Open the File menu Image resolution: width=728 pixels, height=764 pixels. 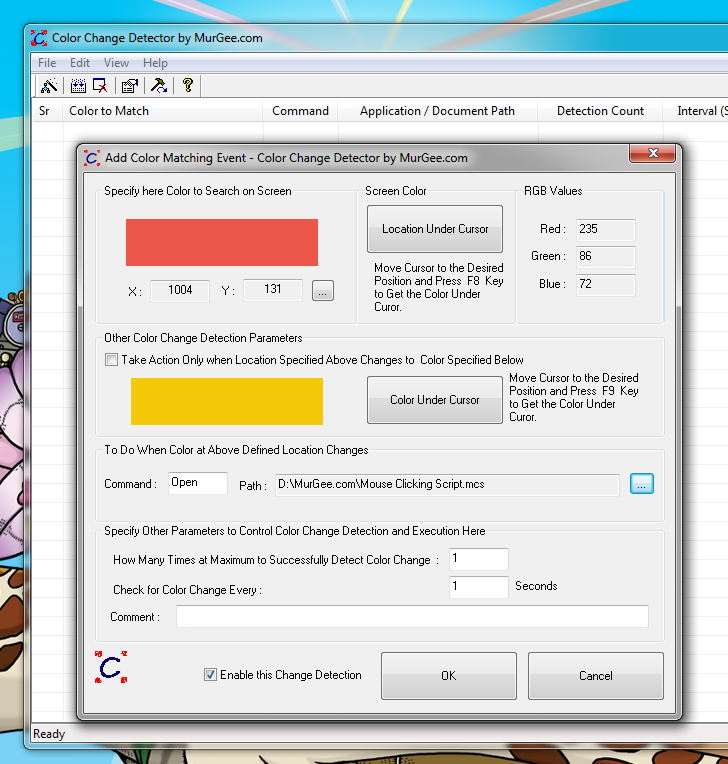47,63
